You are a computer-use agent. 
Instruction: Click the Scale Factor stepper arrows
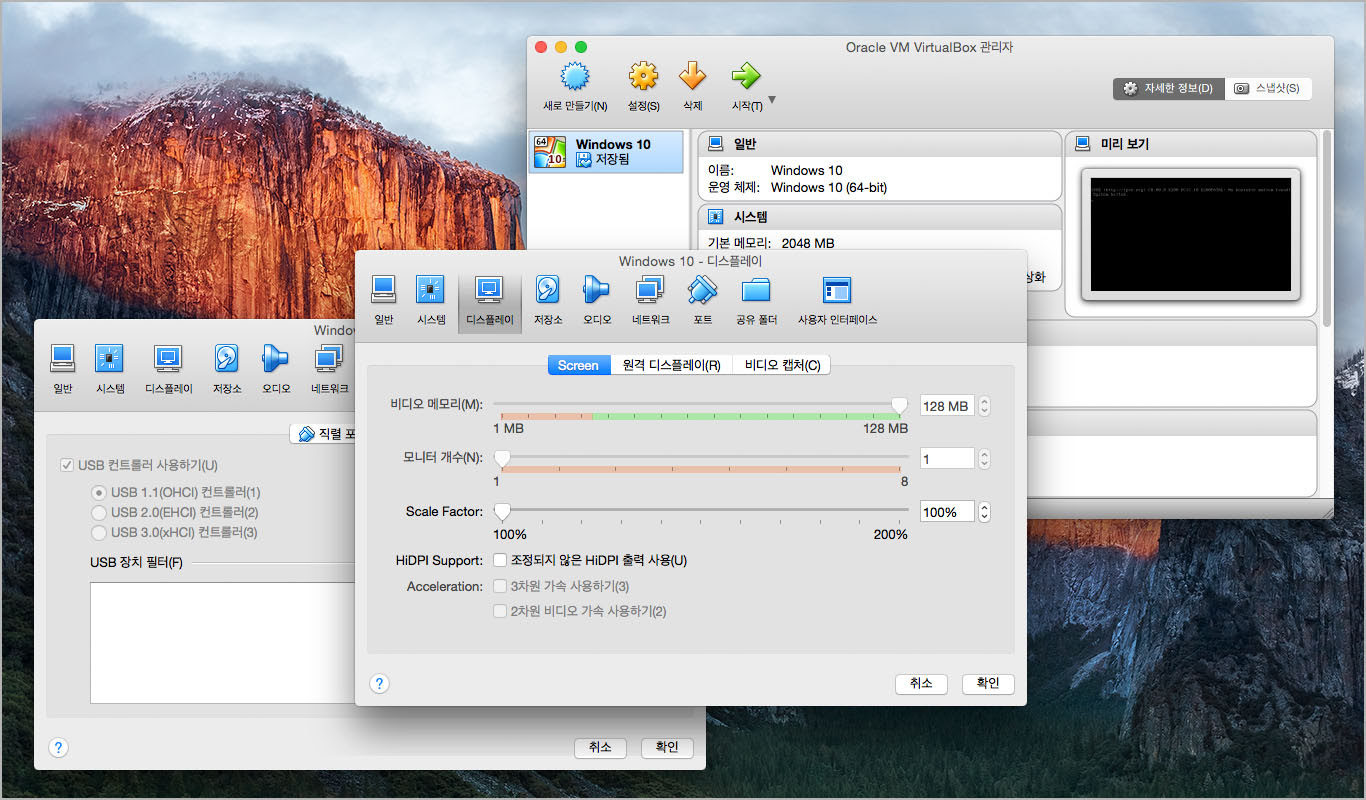pyautogui.click(x=984, y=512)
